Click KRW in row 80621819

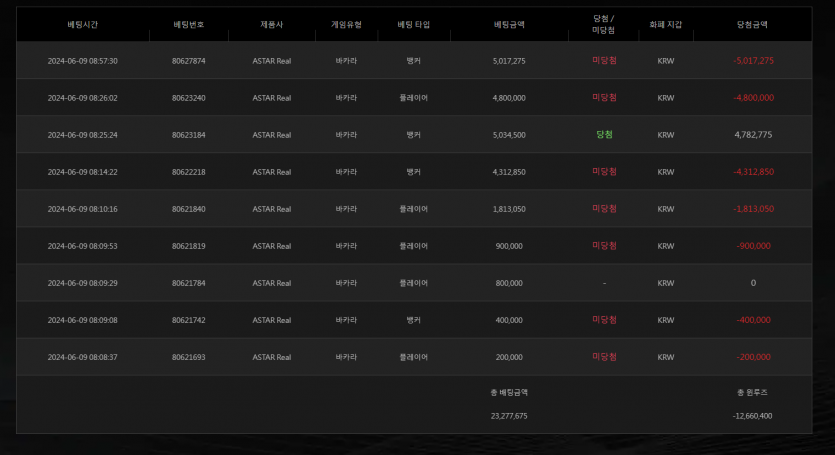point(666,246)
